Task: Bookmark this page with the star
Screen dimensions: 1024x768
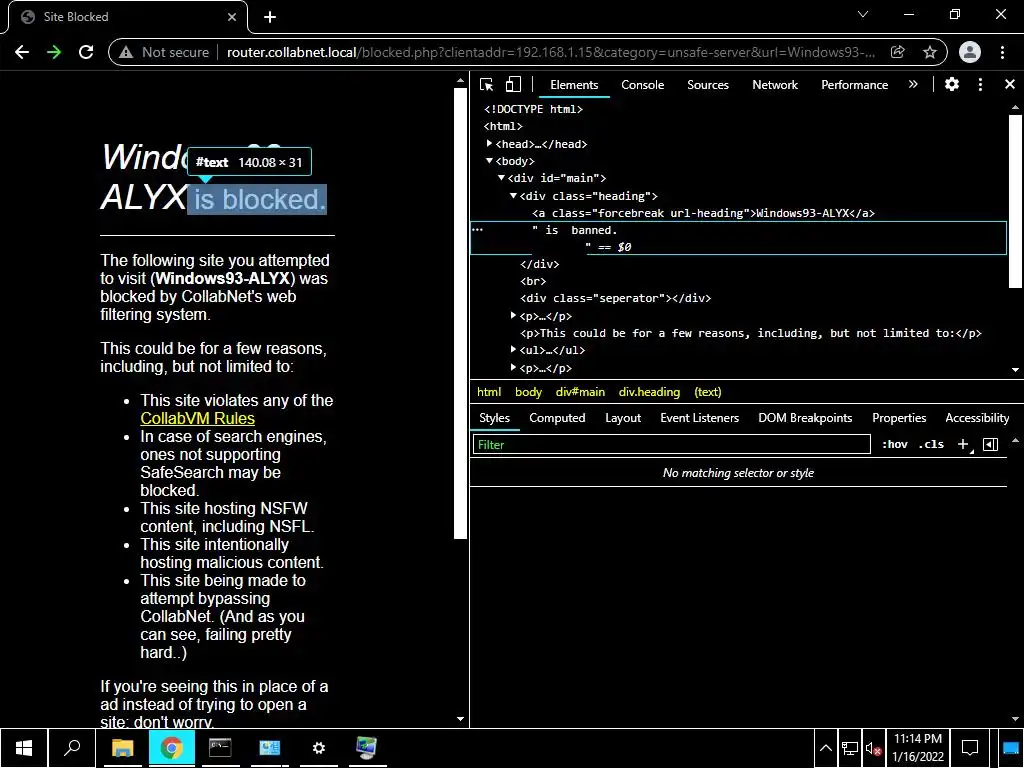Action: (x=930, y=52)
